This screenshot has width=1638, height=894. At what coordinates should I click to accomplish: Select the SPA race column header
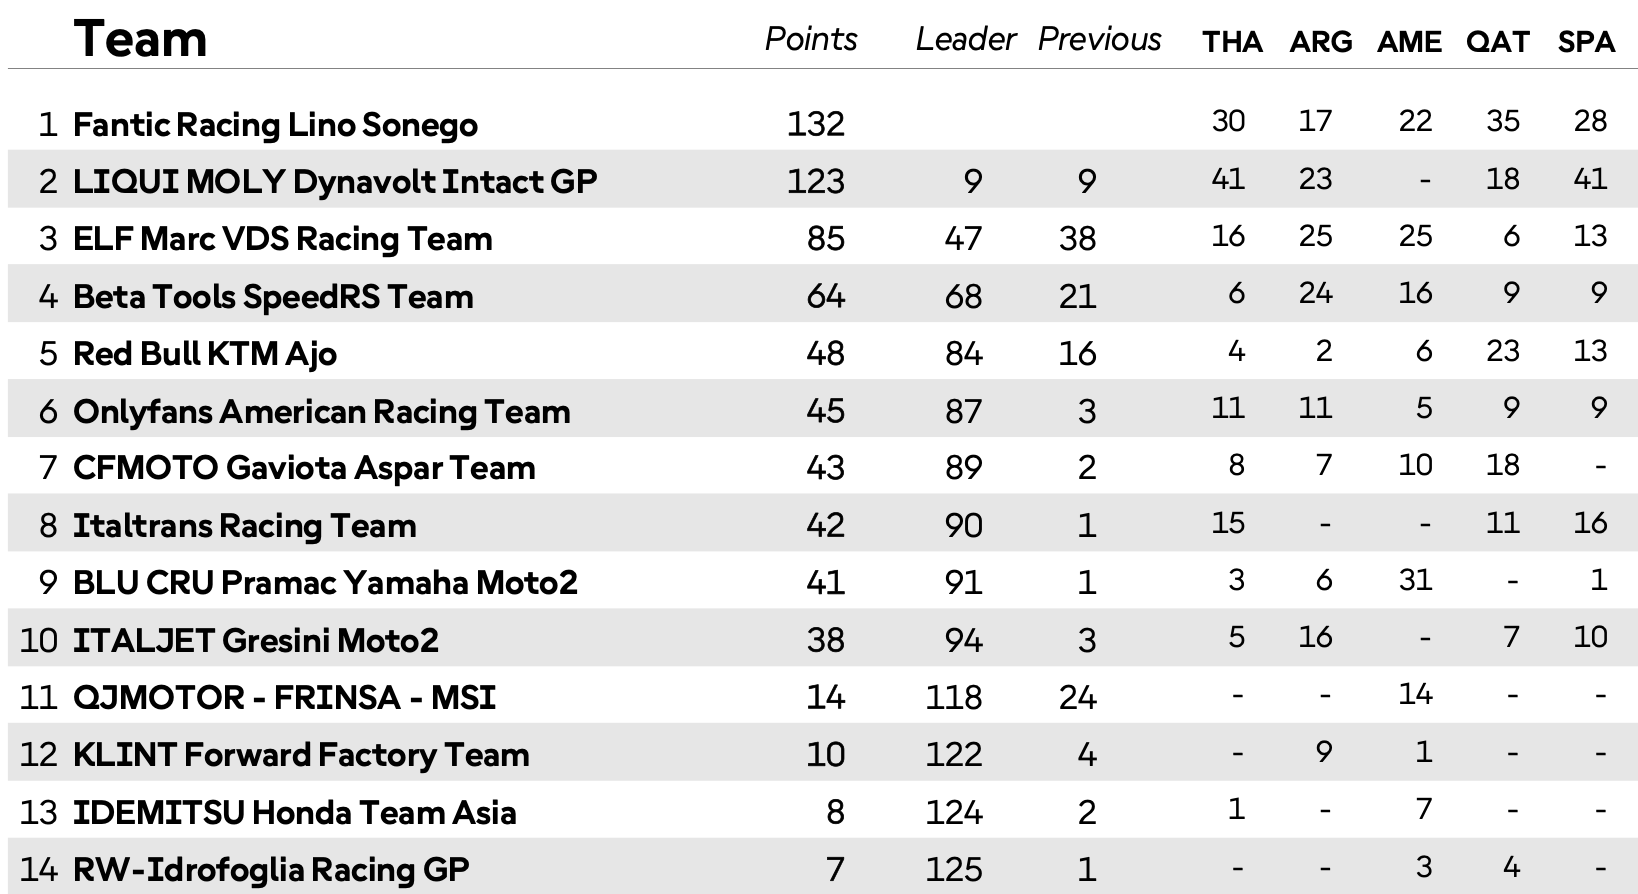tap(1586, 42)
